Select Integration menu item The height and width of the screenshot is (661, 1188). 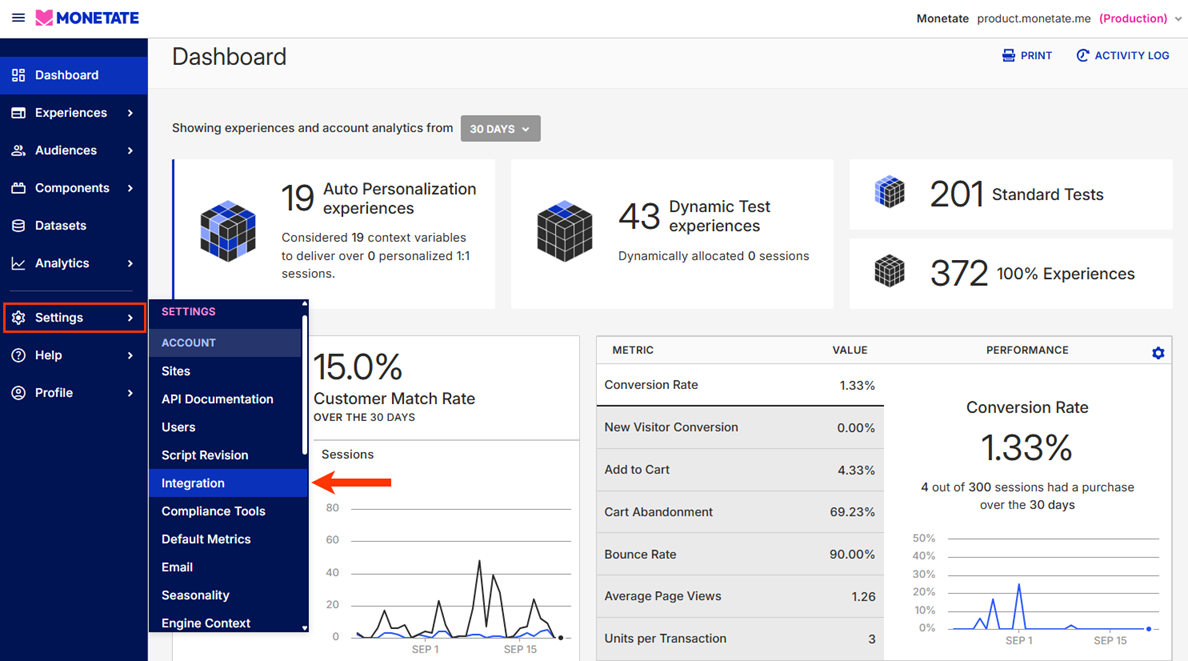[227, 483]
